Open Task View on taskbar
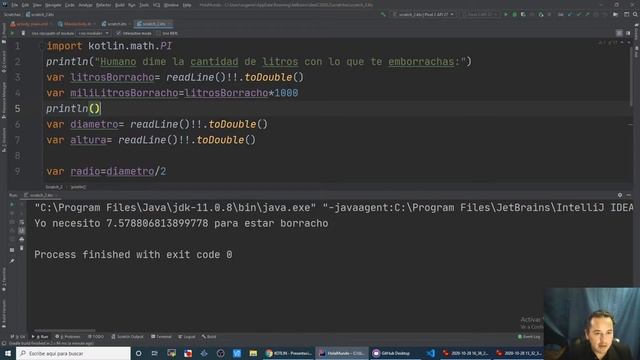 (x=155, y=353)
